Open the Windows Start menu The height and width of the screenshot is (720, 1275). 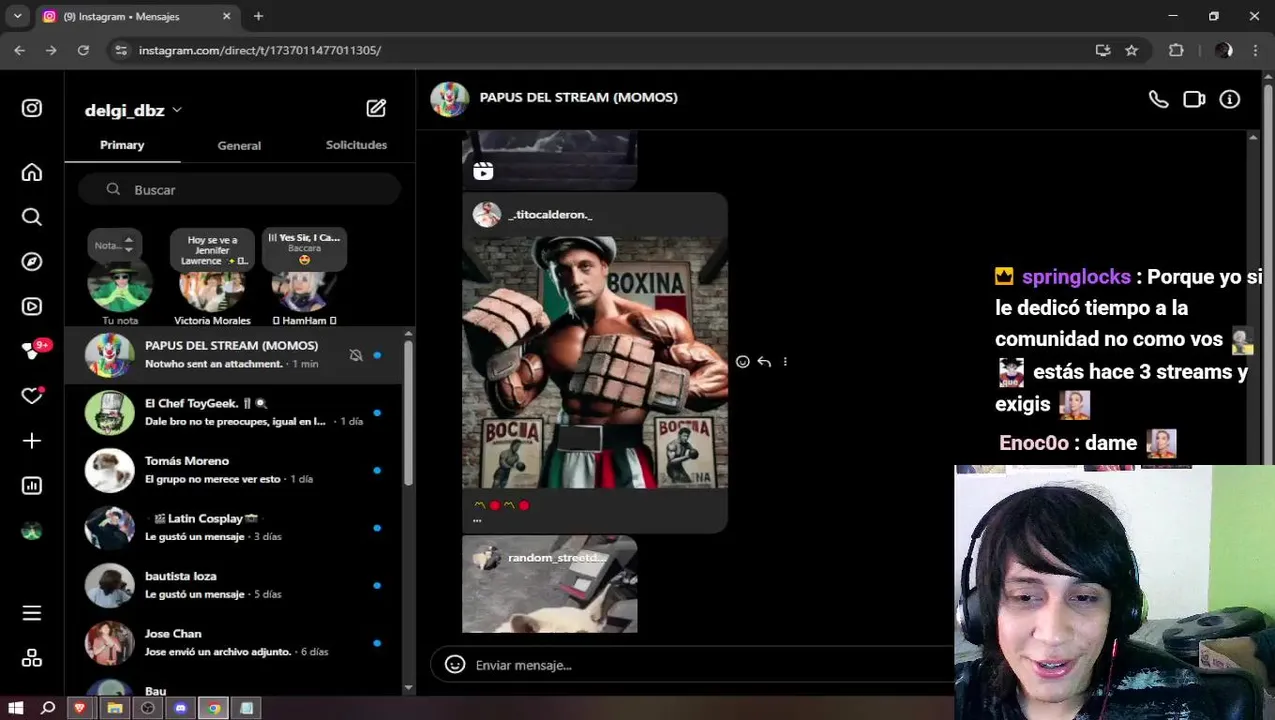pos(16,708)
